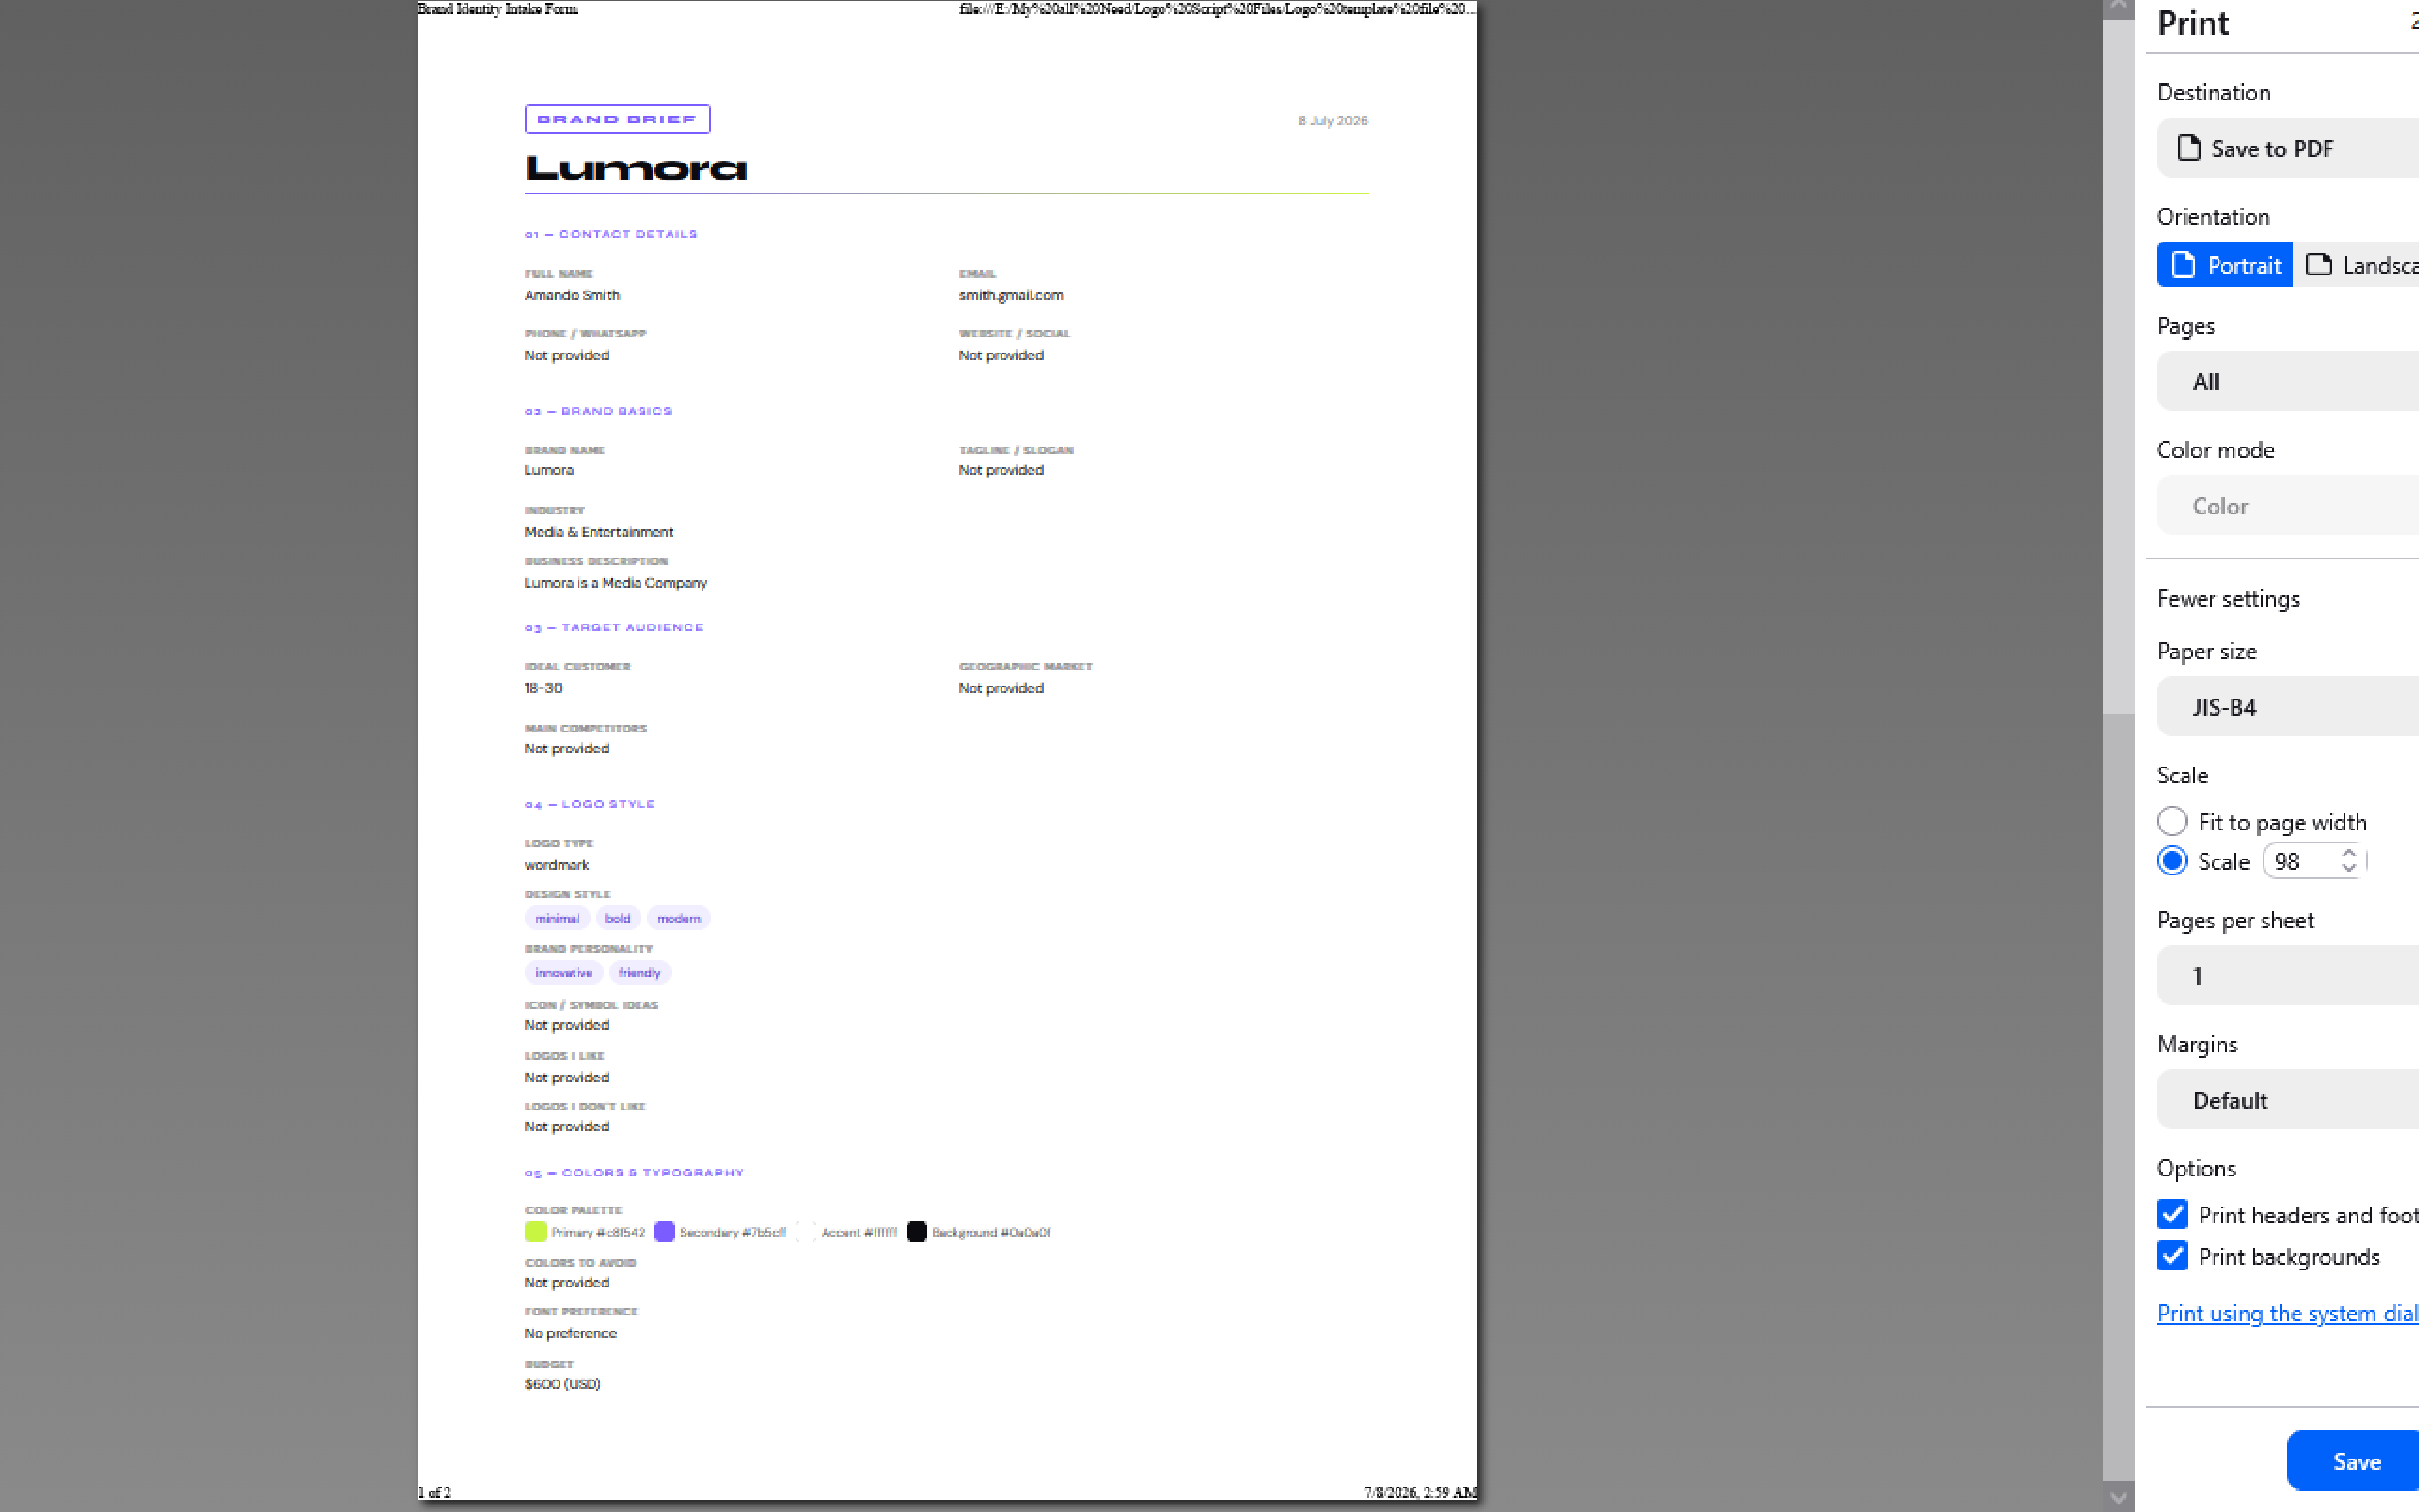Select the Scale radio button
This screenshot has height=1512, width=2419.
(x=2172, y=861)
